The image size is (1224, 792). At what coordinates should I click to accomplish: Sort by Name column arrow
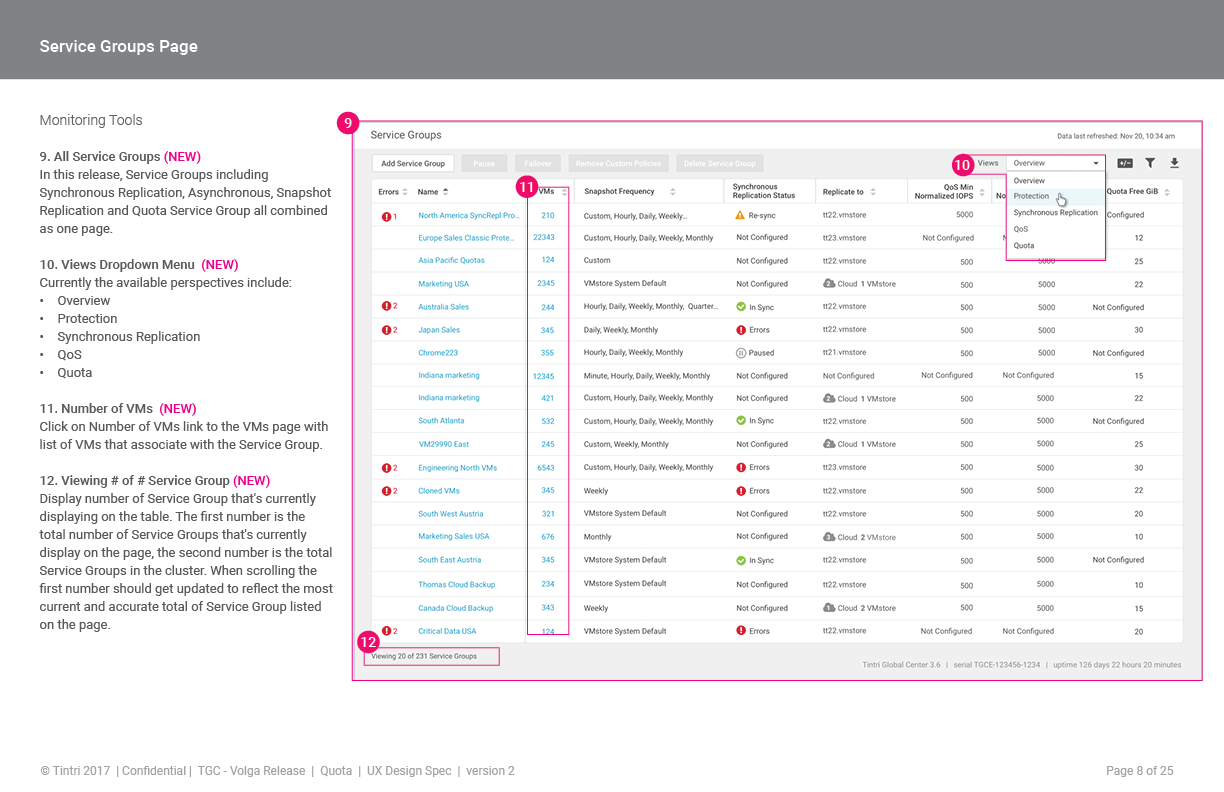445,191
